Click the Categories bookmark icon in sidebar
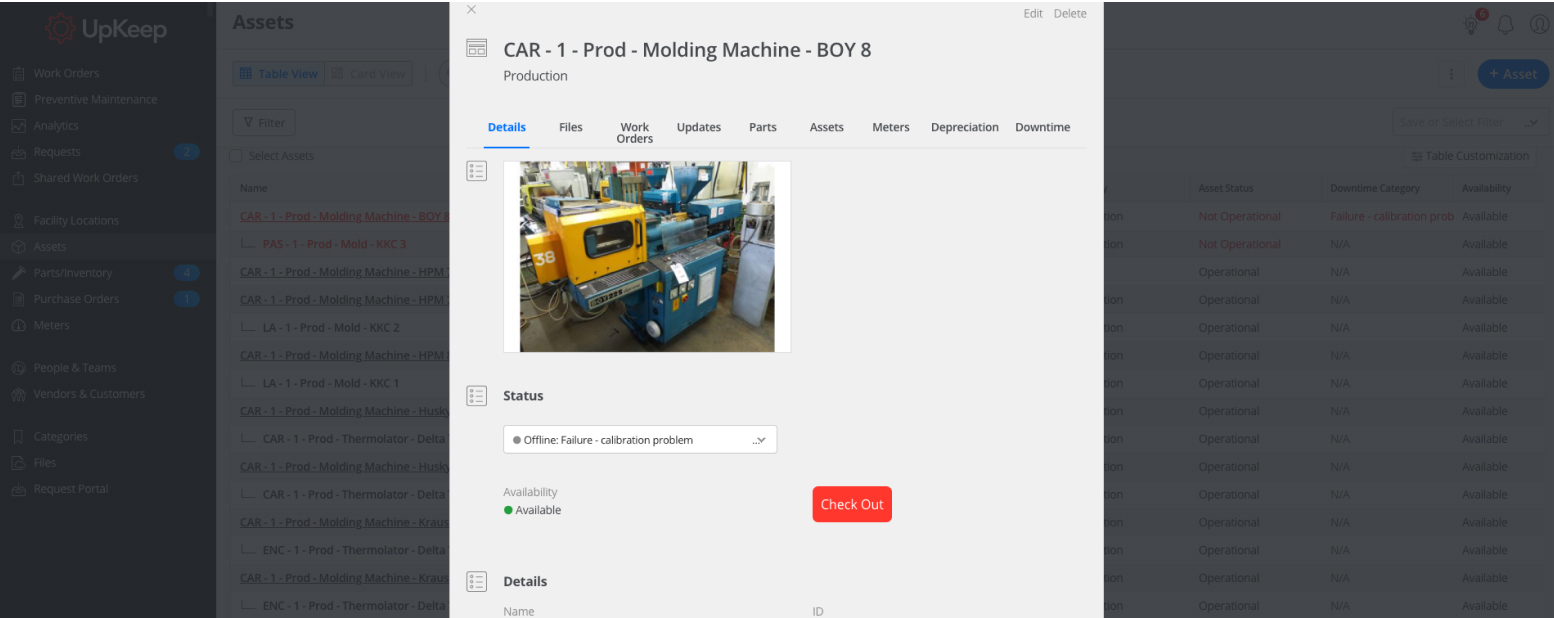The height and width of the screenshot is (618, 1554). pos(18,436)
